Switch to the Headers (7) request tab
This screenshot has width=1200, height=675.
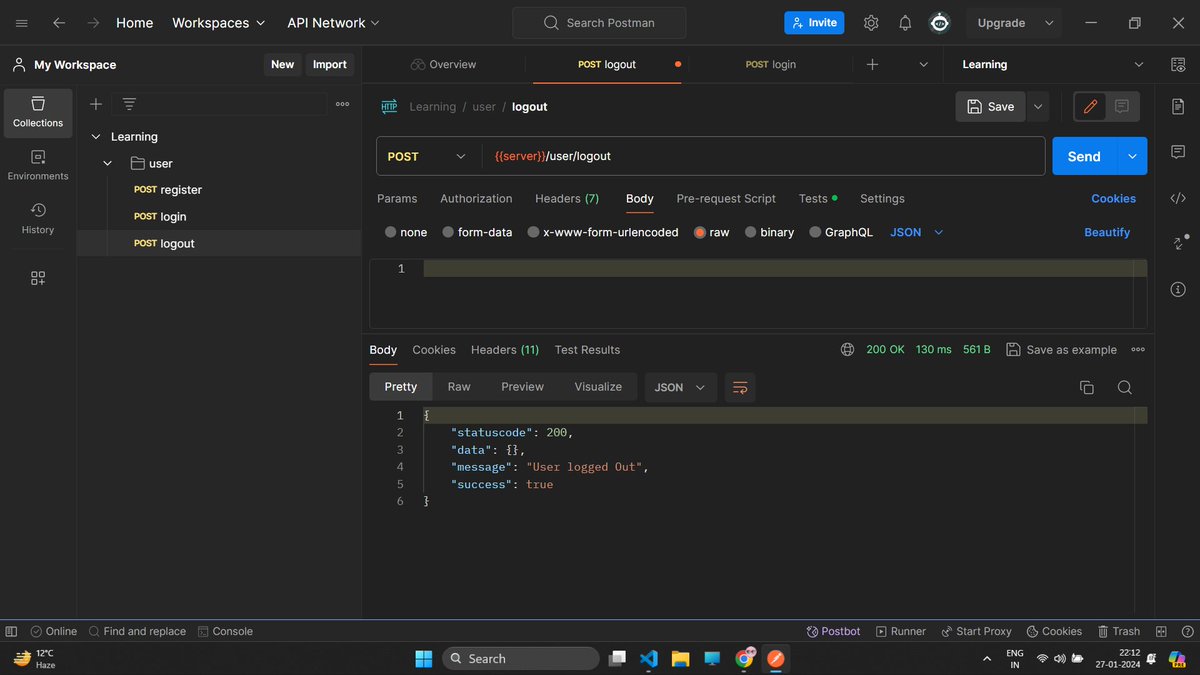pos(567,198)
